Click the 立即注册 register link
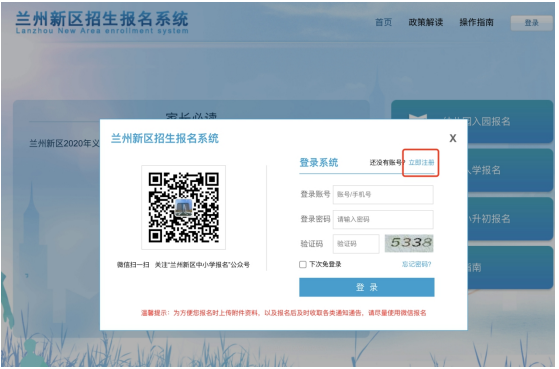This screenshot has height=369, width=559. [x=421, y=163]
